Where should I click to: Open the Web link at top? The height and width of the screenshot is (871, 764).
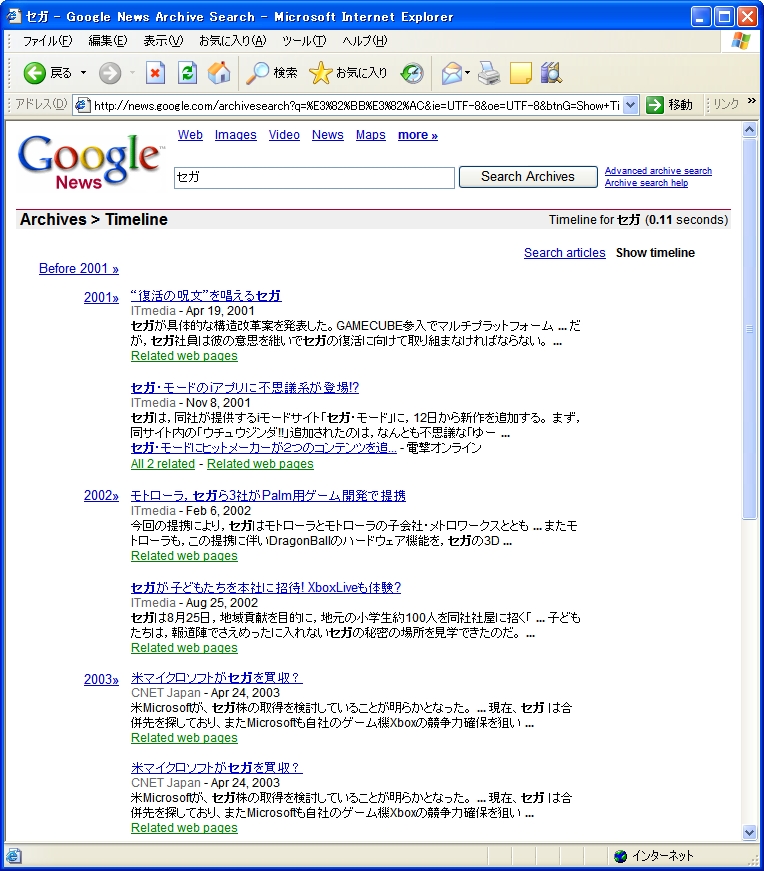pyautogui.click(x=190, y=135)
